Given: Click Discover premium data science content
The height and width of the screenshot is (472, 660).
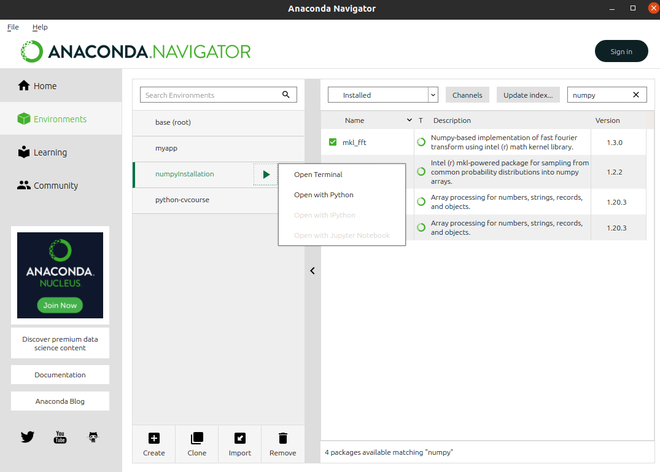Looking at the screenshot, I should [x=60, y=344].
